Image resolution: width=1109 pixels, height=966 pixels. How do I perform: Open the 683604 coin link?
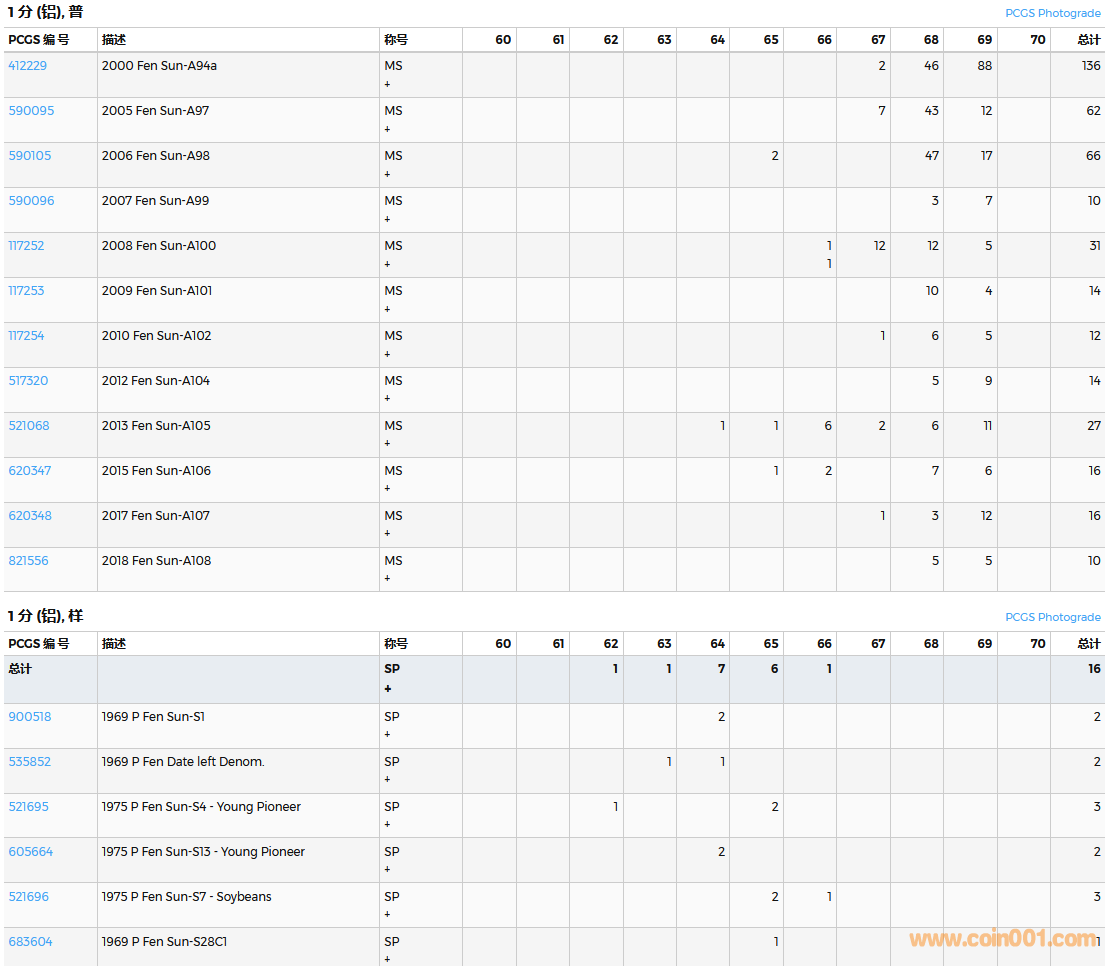tap(30, 942)
